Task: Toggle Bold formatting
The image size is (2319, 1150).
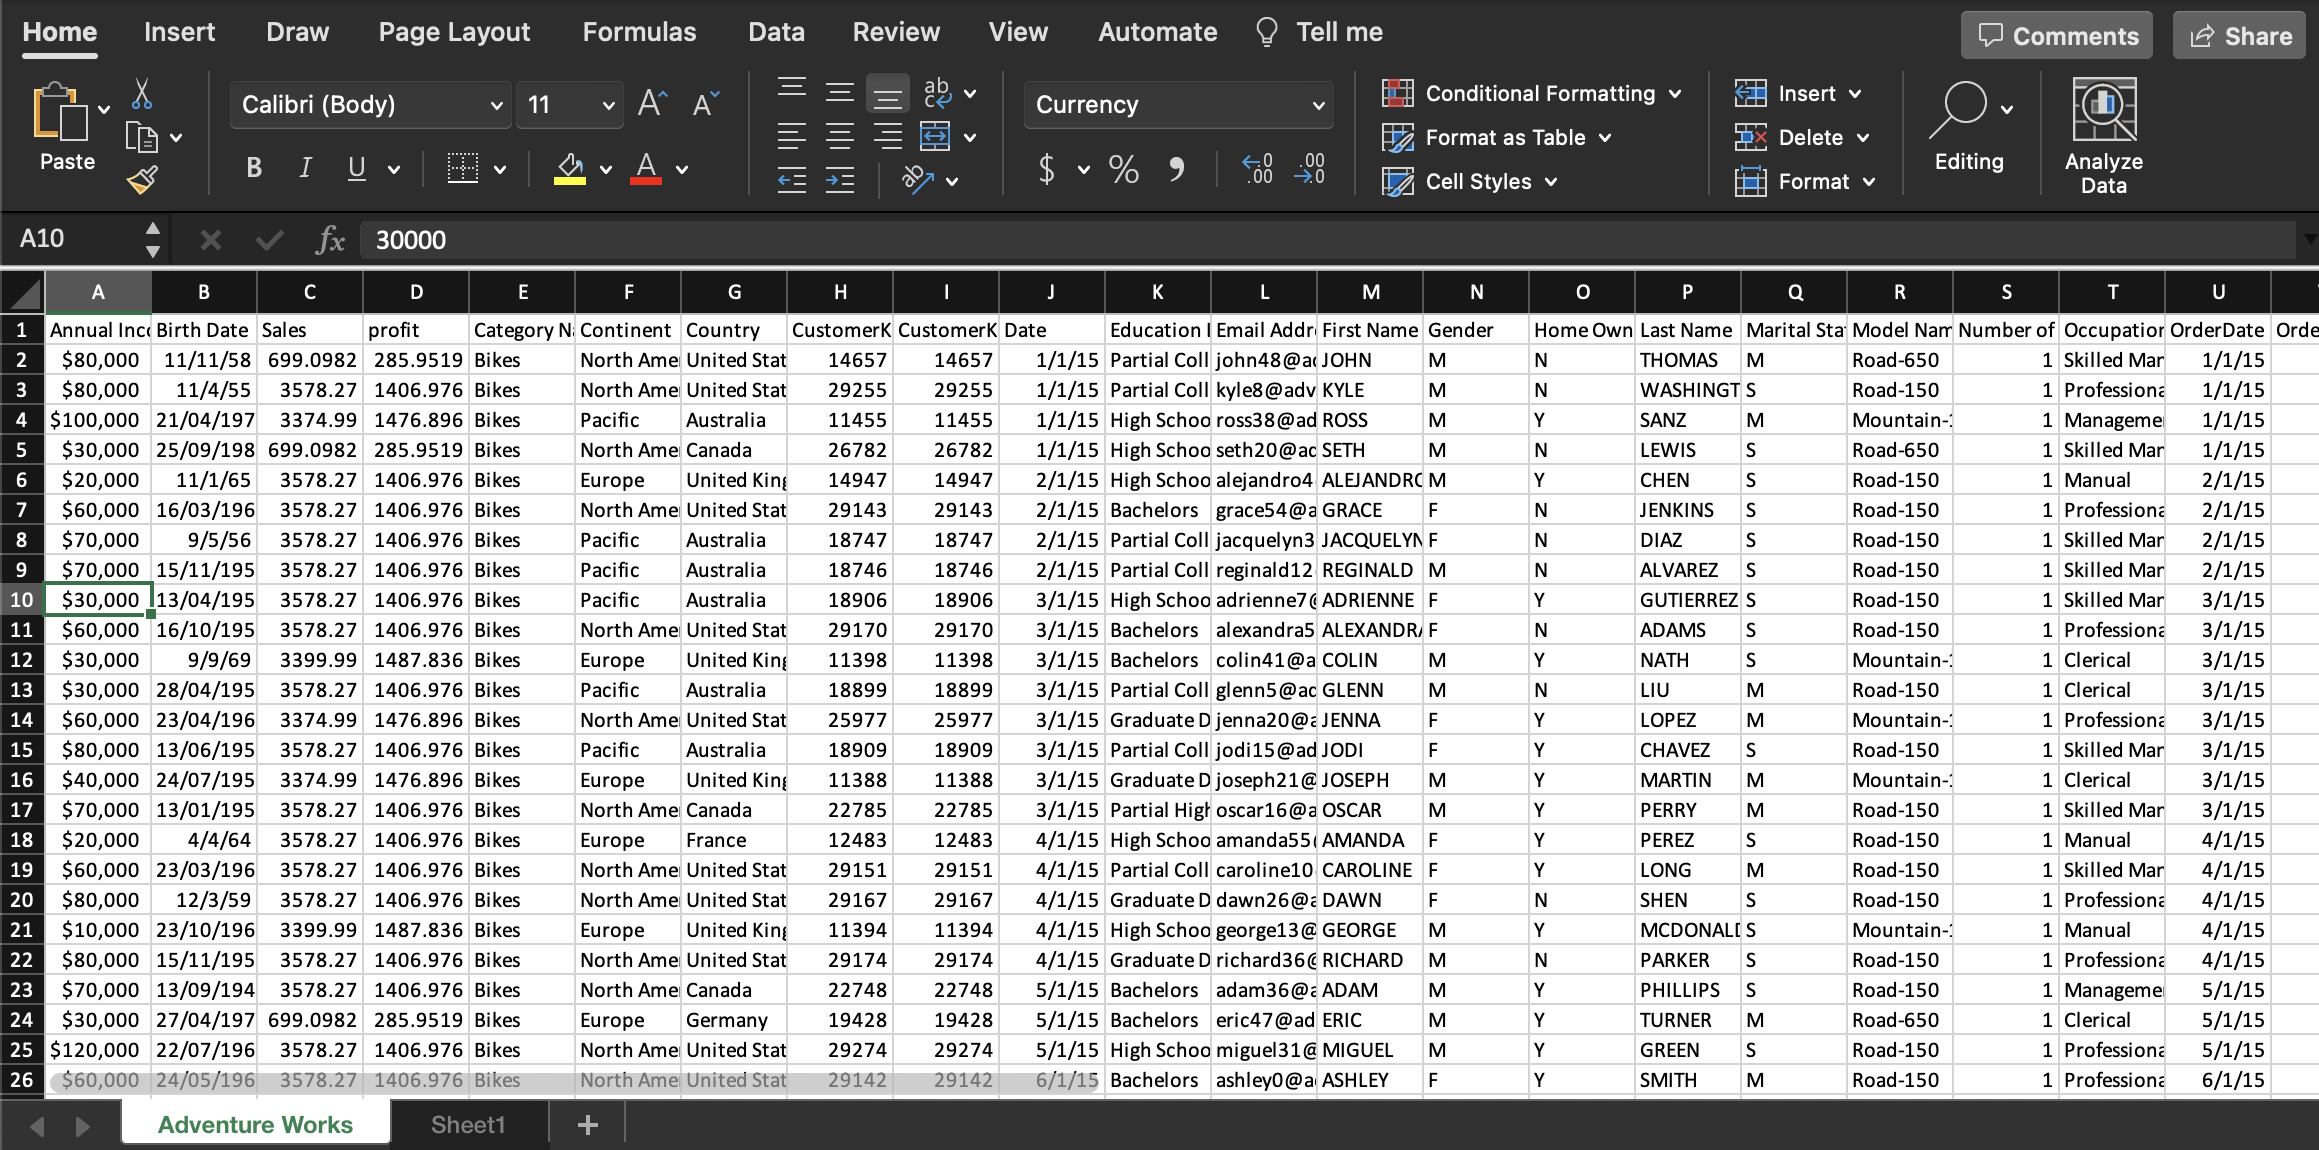Action: click(x=254, y=169)
